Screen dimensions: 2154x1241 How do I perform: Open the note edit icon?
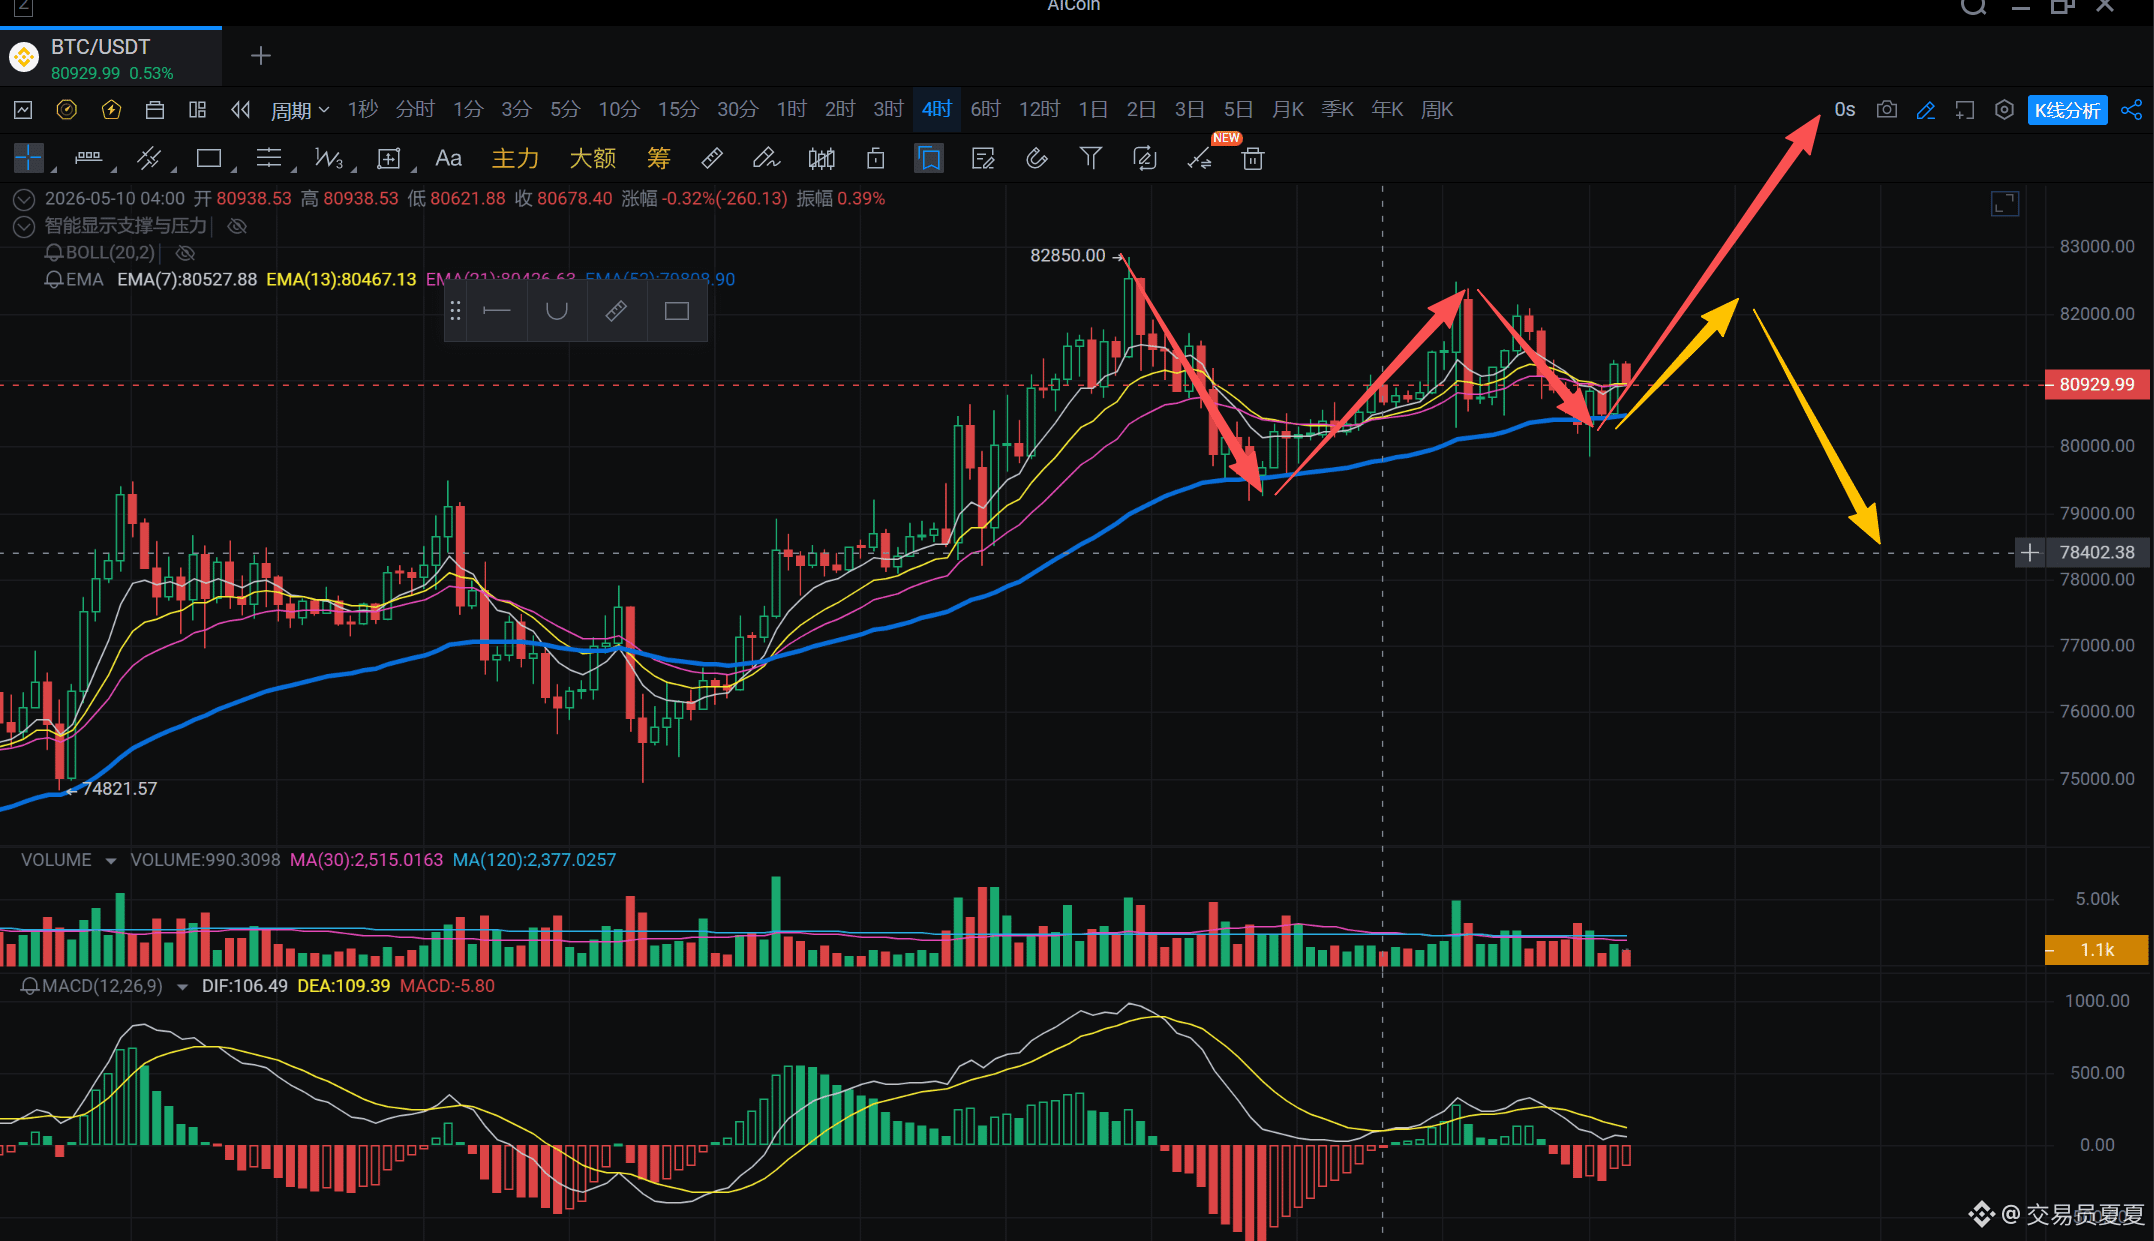(x=983, y=158)
